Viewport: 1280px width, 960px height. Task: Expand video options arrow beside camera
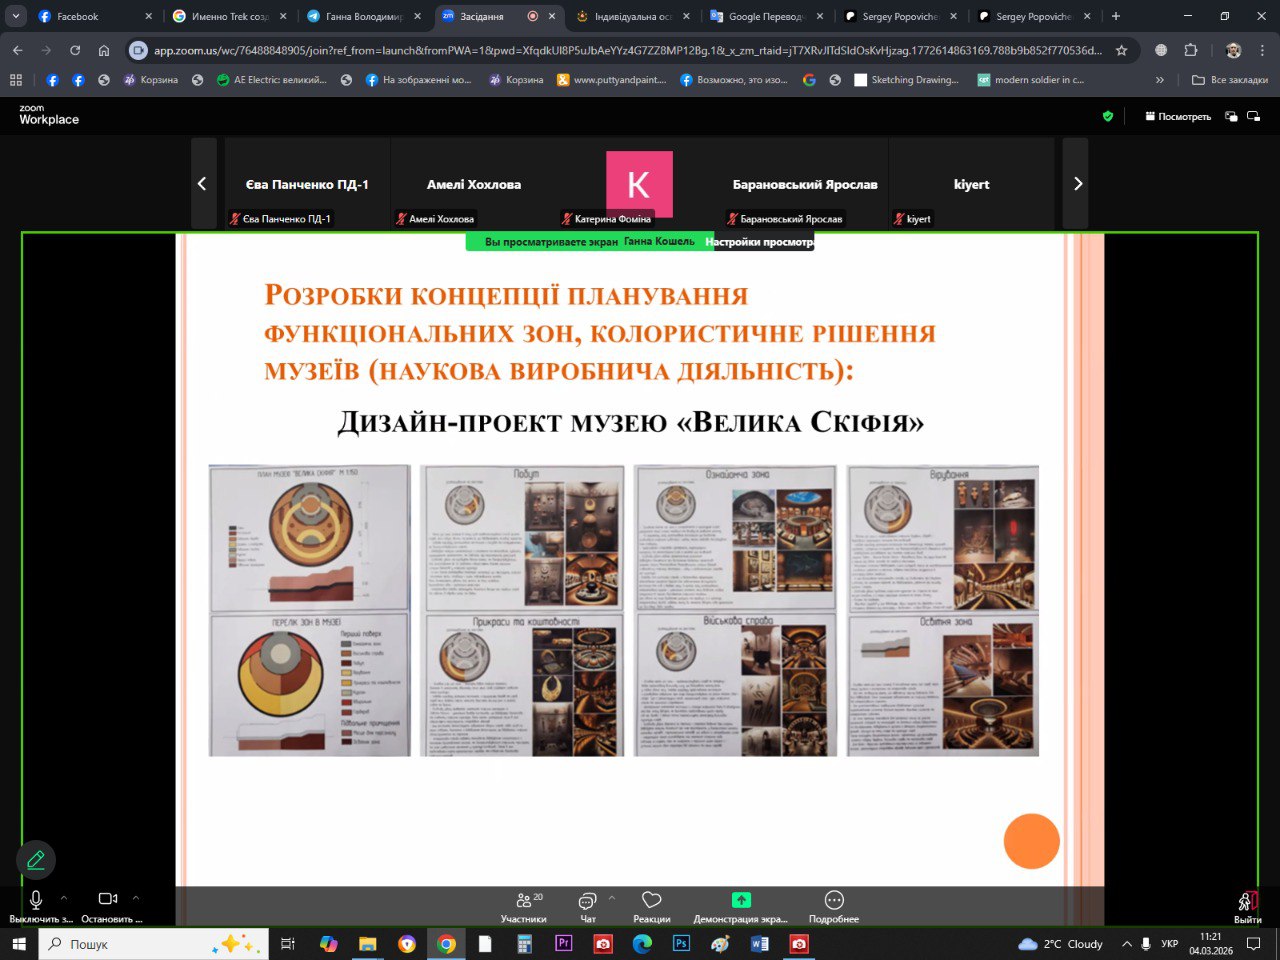136,898
